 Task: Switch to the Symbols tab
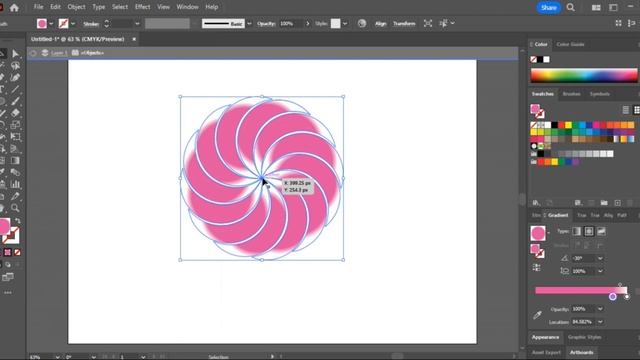[x=600, y=94]
